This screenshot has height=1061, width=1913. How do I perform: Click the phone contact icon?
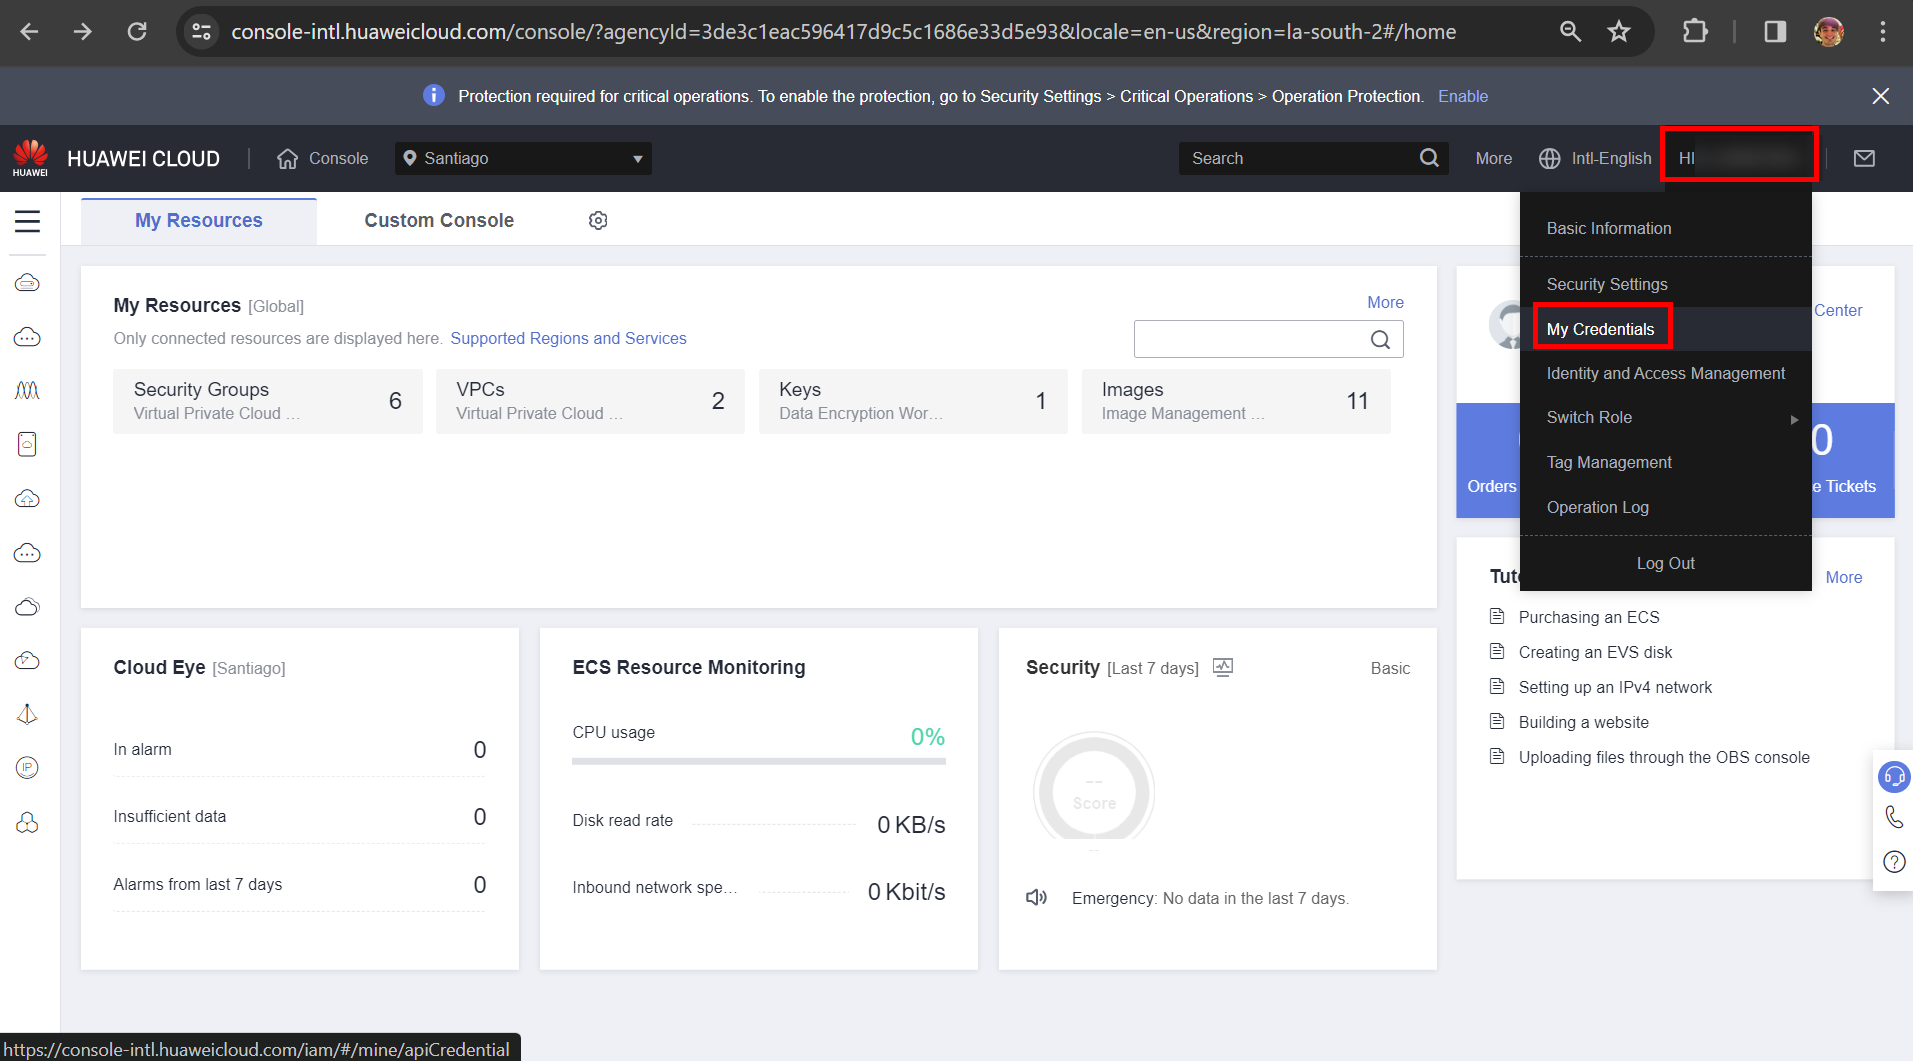pos(1894,818)
